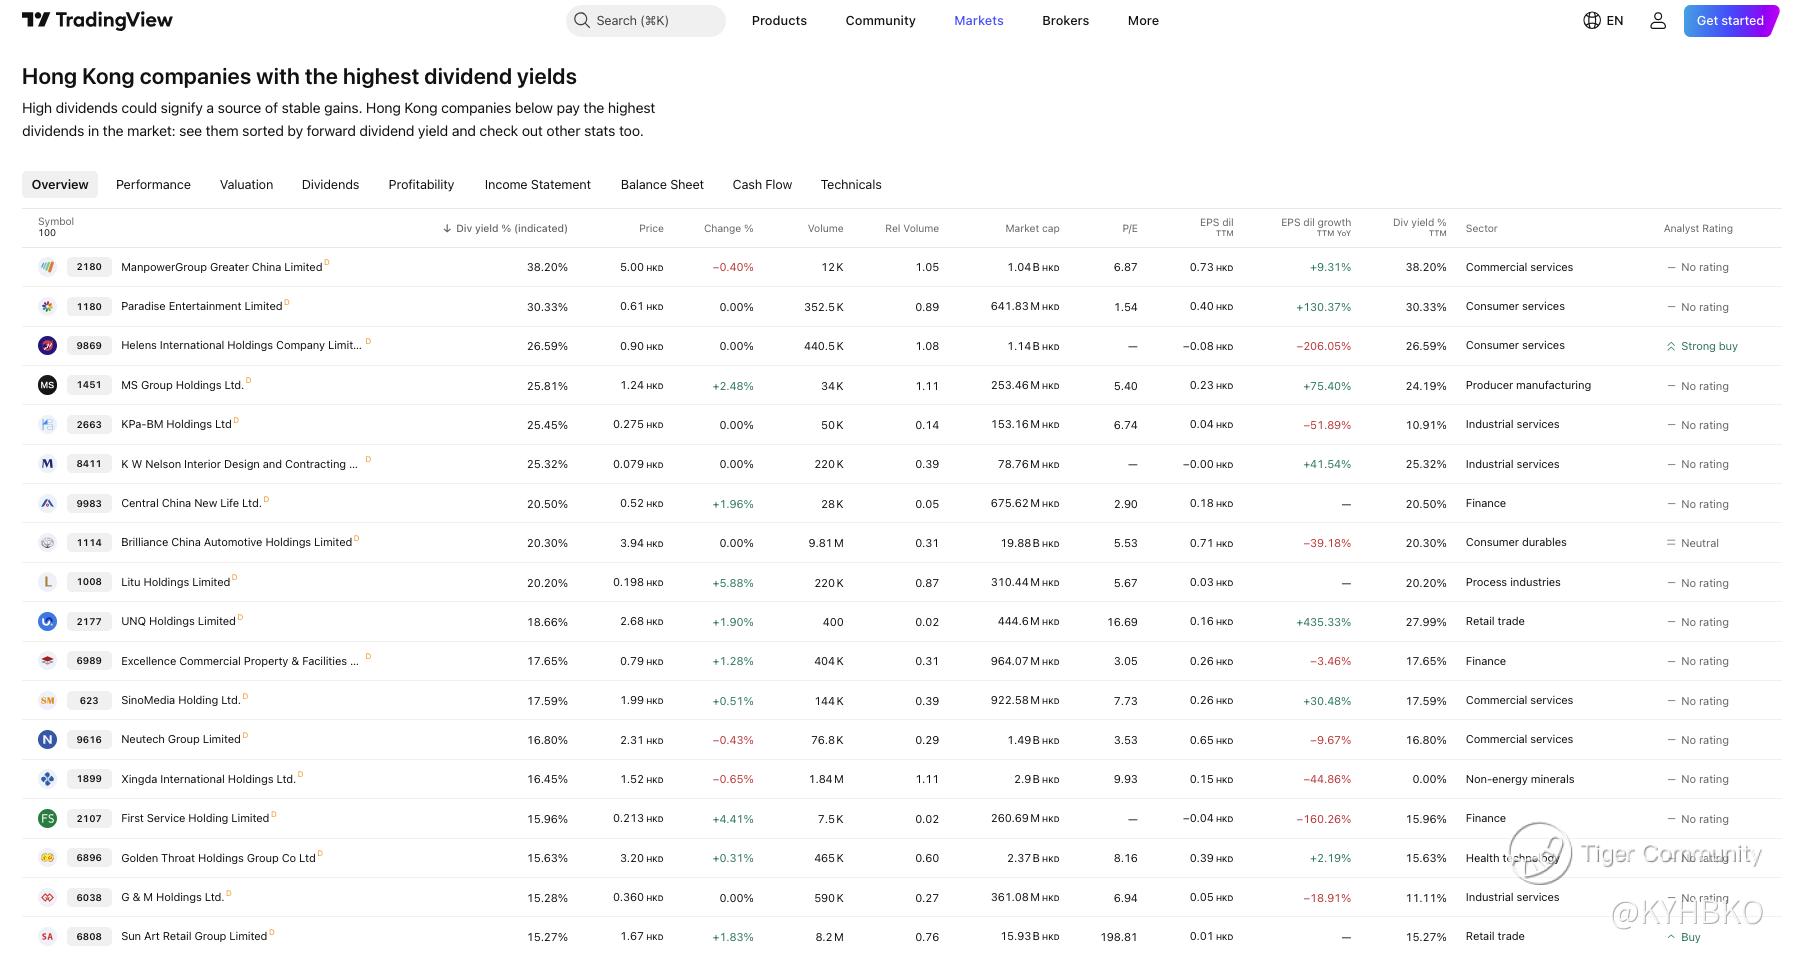Click the Get started button

(1730, 20)
